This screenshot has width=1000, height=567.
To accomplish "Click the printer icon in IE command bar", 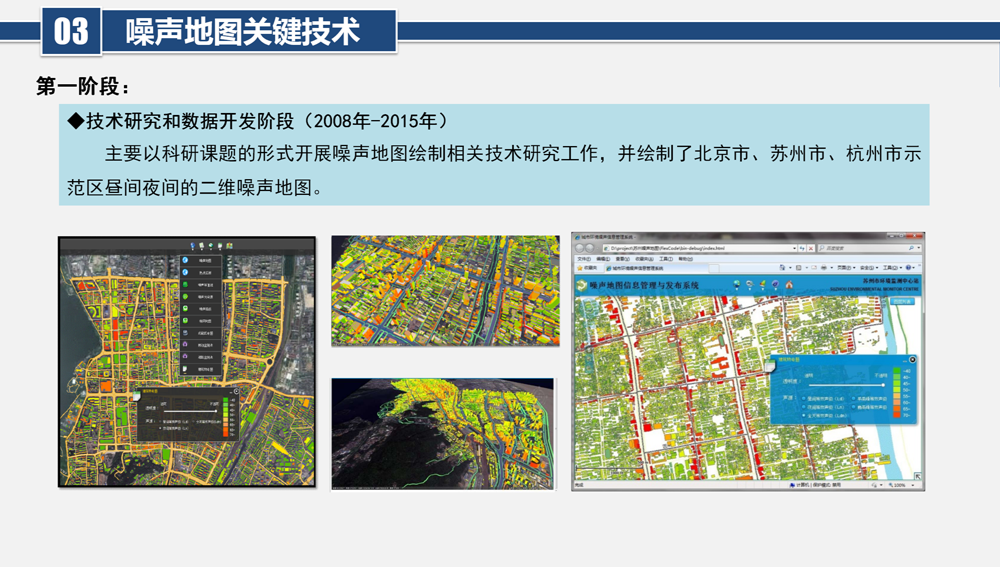I will click(x=822, y=268).
